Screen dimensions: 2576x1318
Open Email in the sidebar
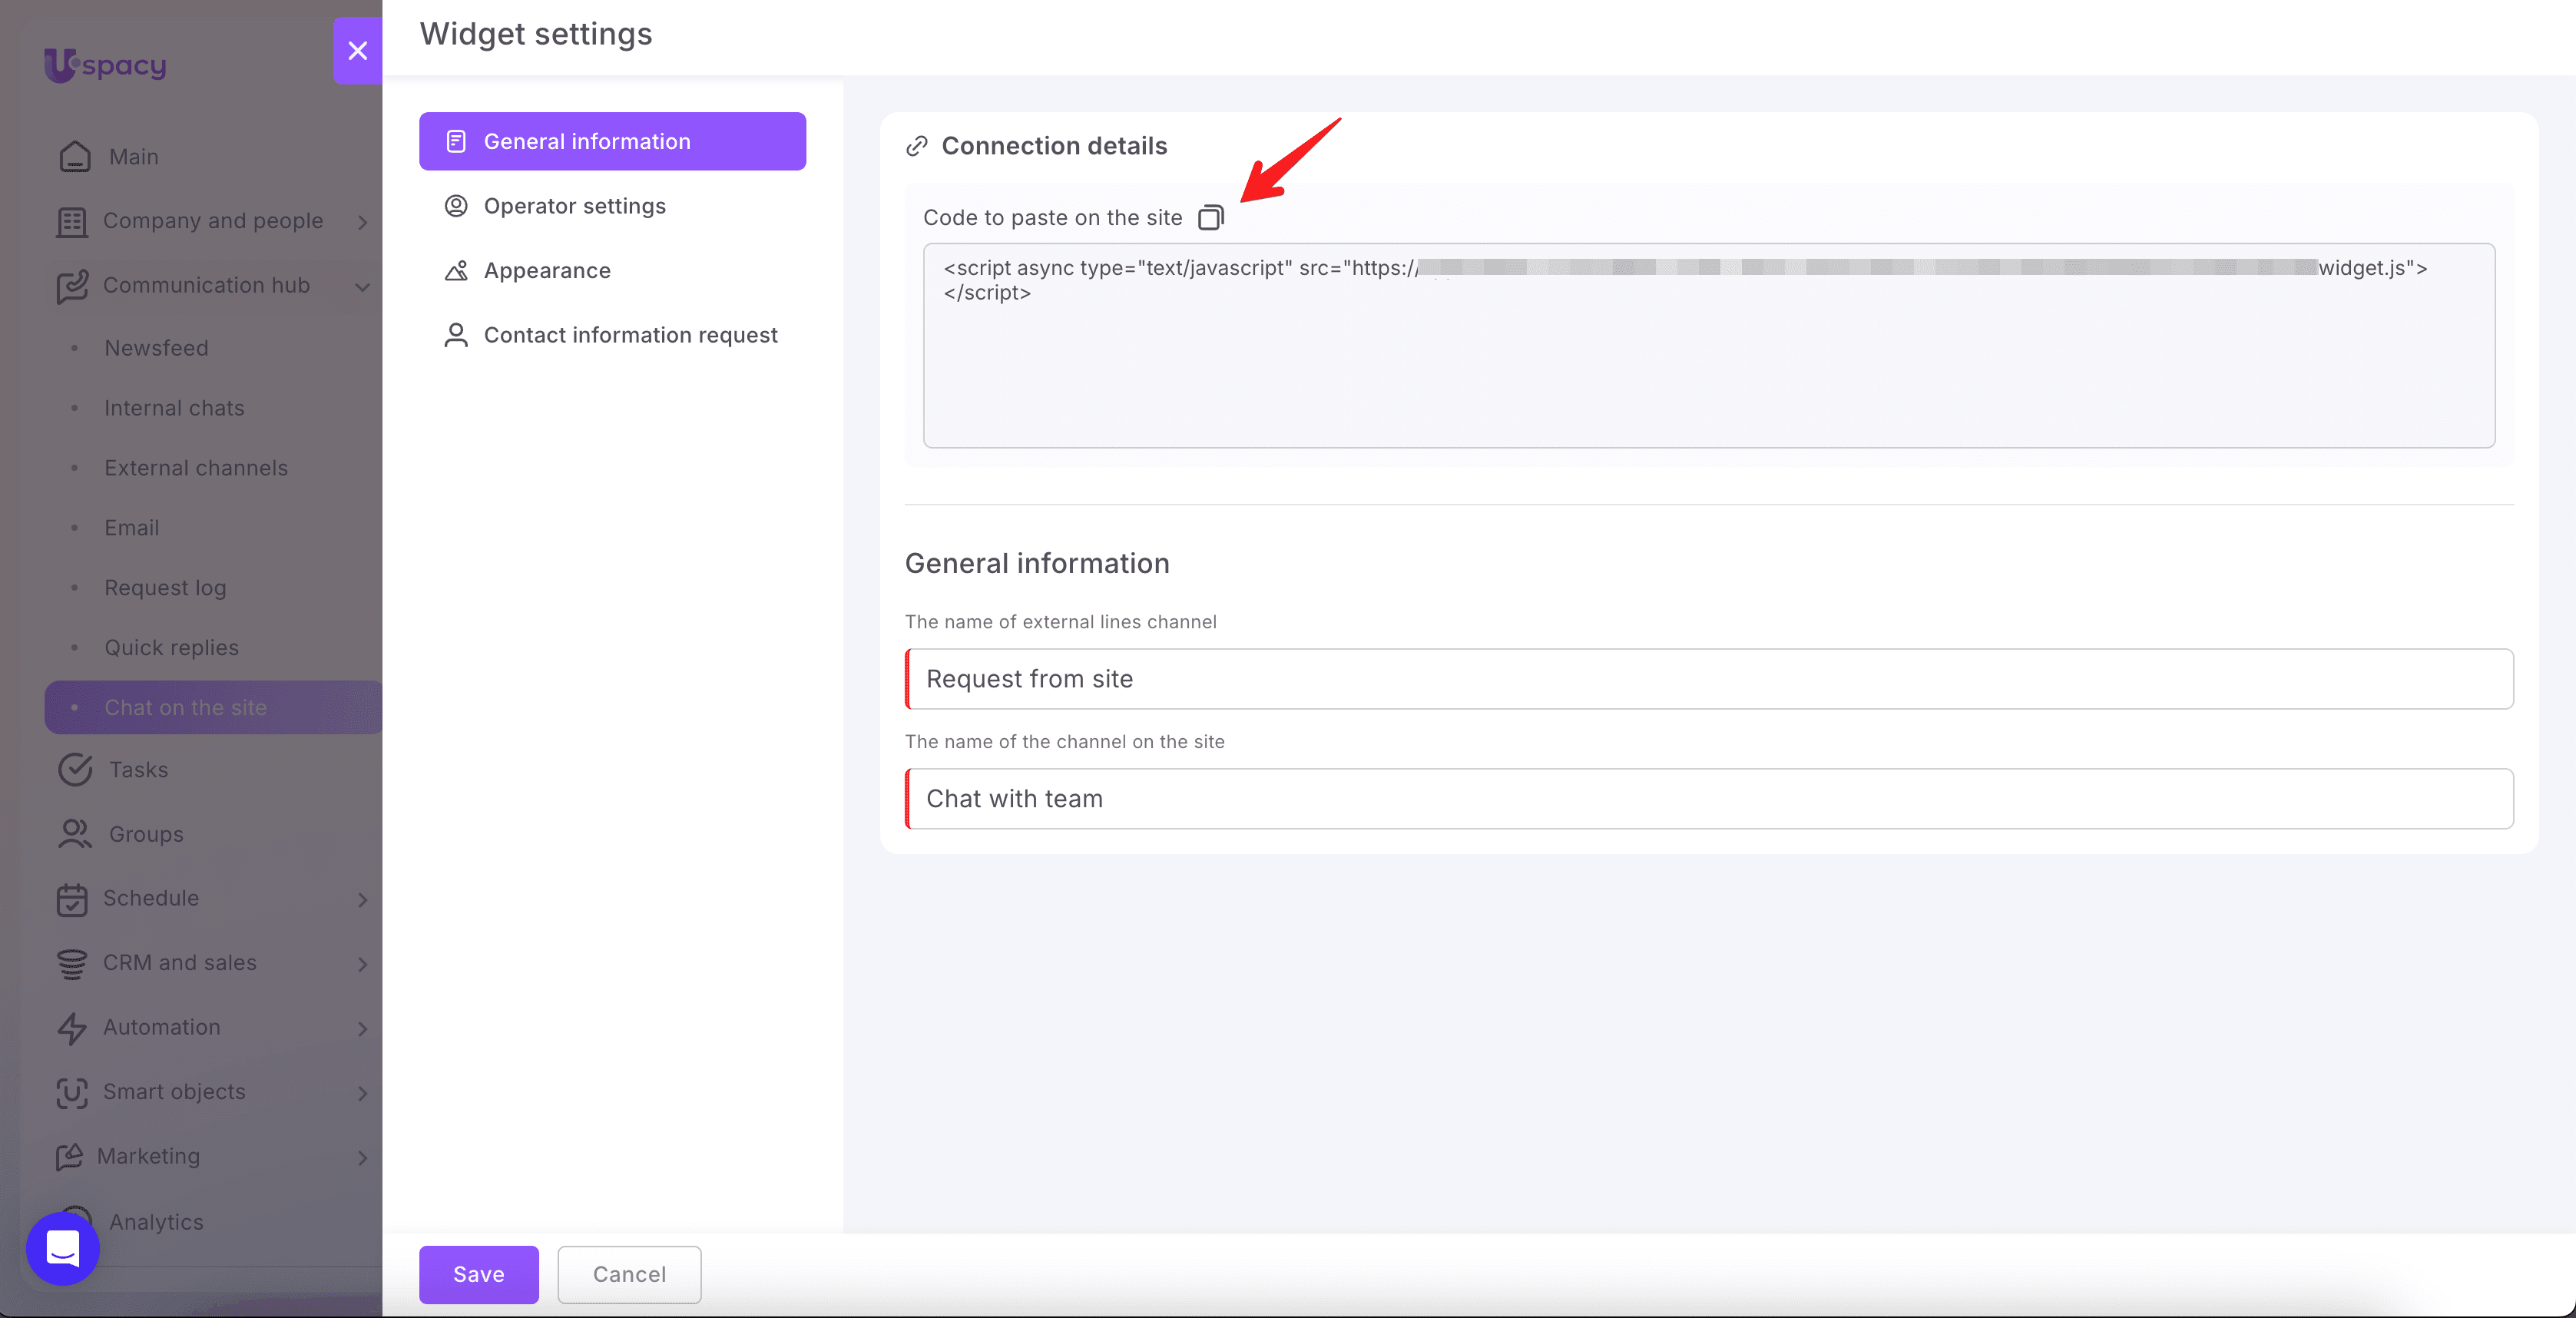pos(132,528)
